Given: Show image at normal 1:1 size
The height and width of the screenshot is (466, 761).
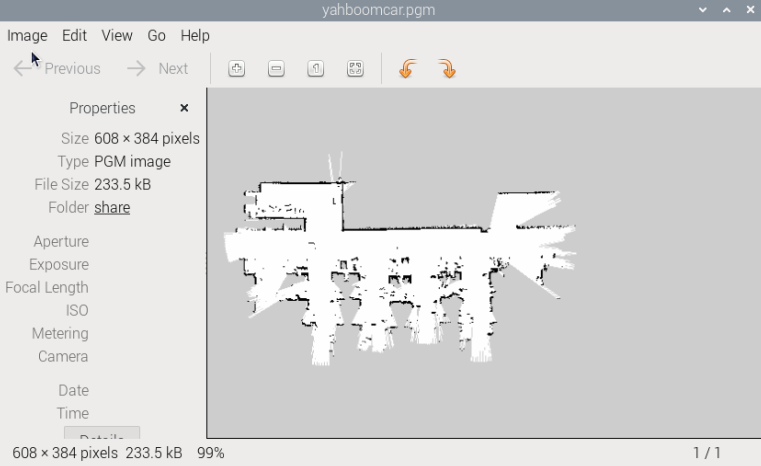Looking at the screenshot, I should [x=315, y=69].
